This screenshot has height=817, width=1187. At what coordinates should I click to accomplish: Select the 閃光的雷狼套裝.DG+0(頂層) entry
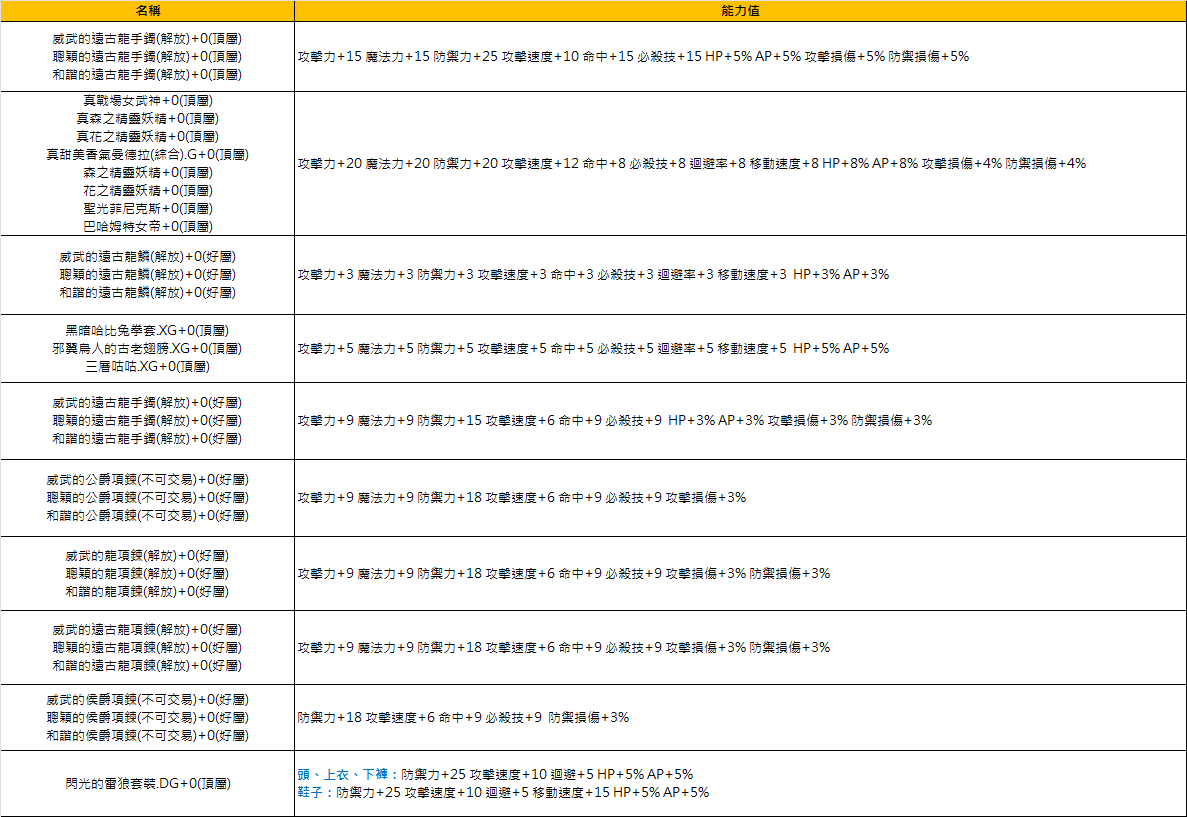point(148,784)
